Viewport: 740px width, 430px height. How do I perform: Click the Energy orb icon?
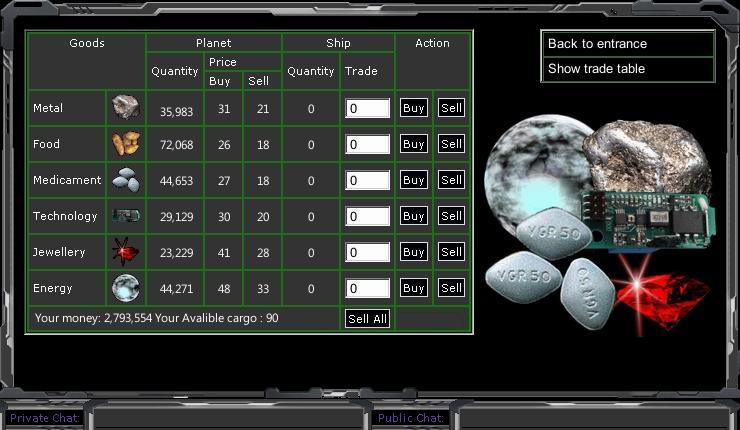(126, 288)
